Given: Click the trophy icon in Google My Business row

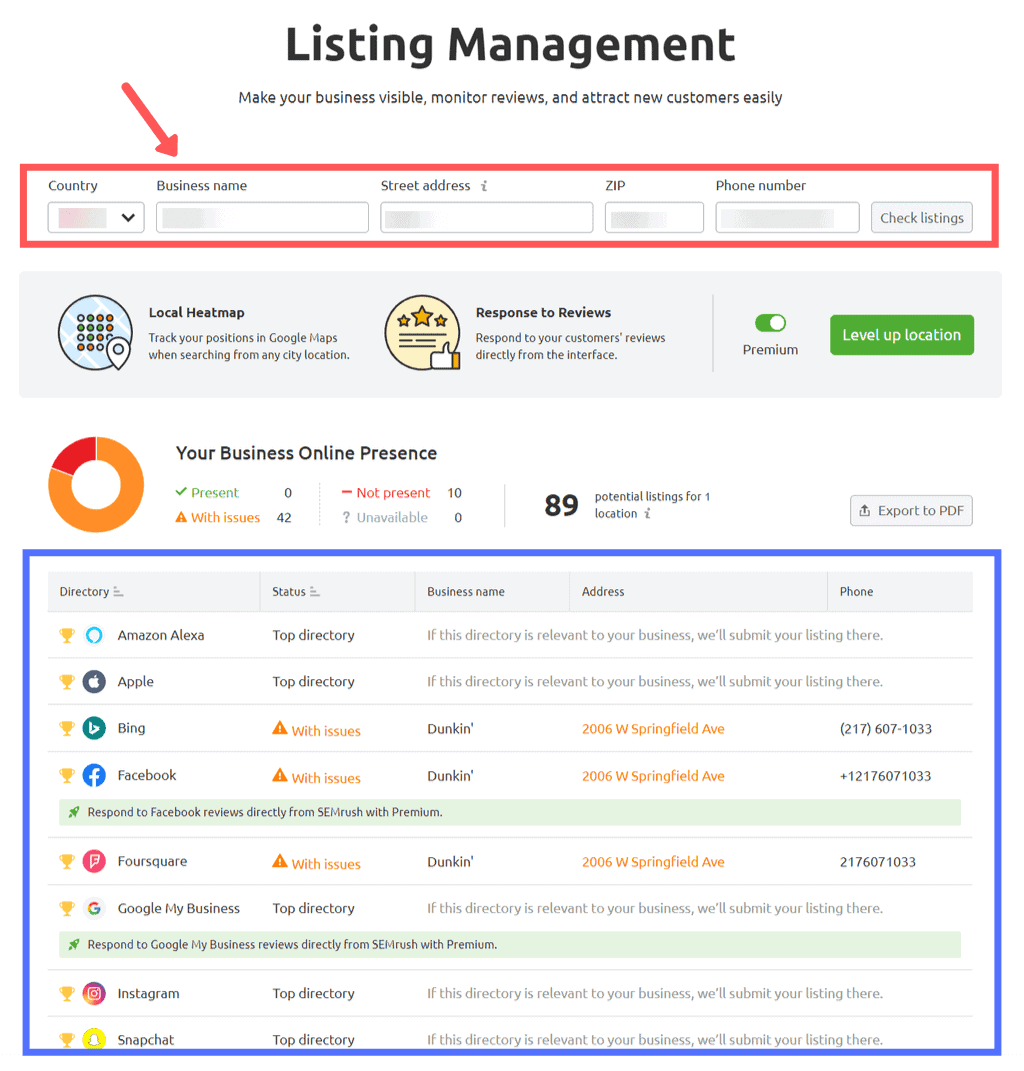Looking at the screenshot, I should coord(67,908).
